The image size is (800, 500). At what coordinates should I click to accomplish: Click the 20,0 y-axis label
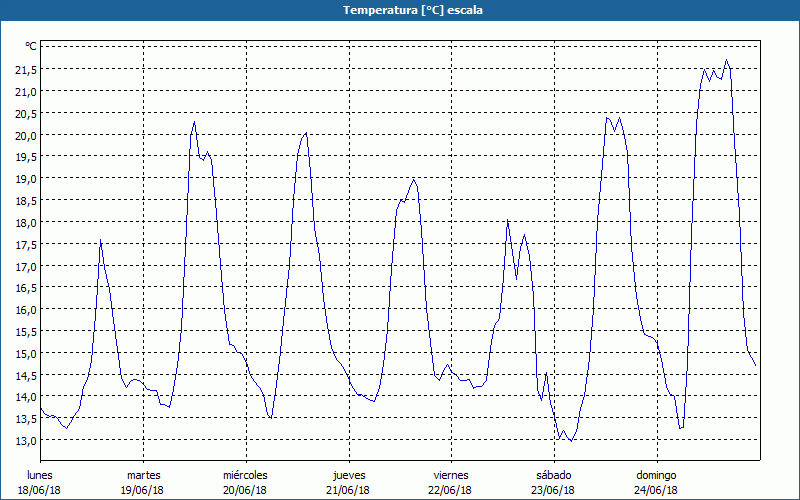click(26, 135)
